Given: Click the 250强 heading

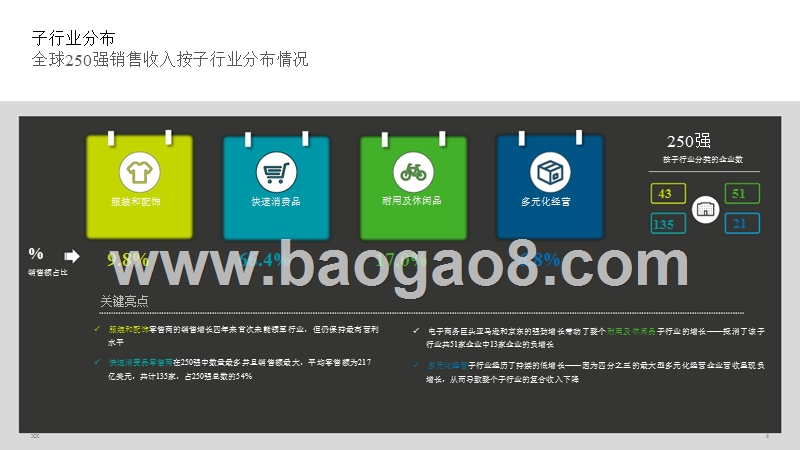Looking at the screenshot, I should [x=688, y=141].
